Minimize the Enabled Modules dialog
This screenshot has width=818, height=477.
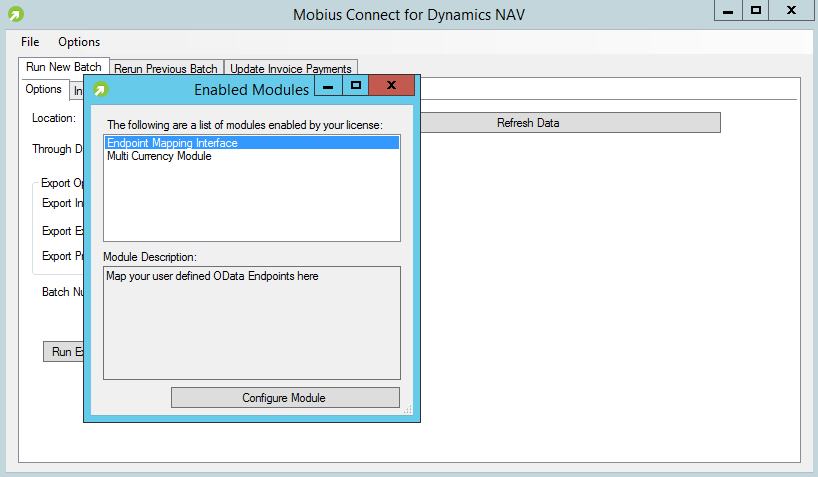[x=328, y=85]
